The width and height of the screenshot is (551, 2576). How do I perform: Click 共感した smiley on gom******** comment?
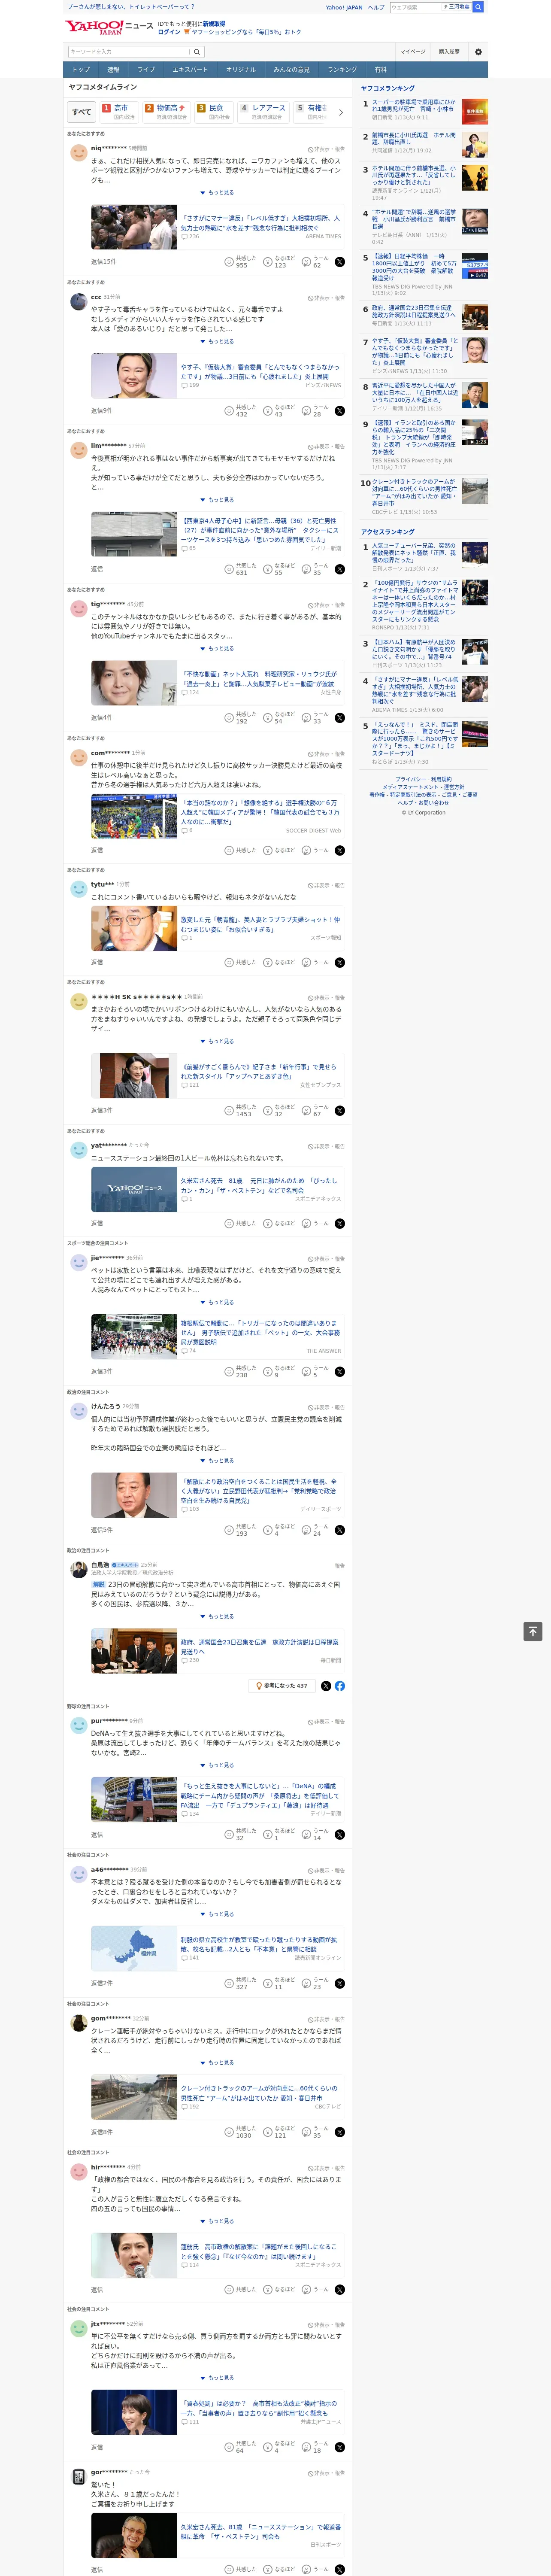pos(229,2132)
